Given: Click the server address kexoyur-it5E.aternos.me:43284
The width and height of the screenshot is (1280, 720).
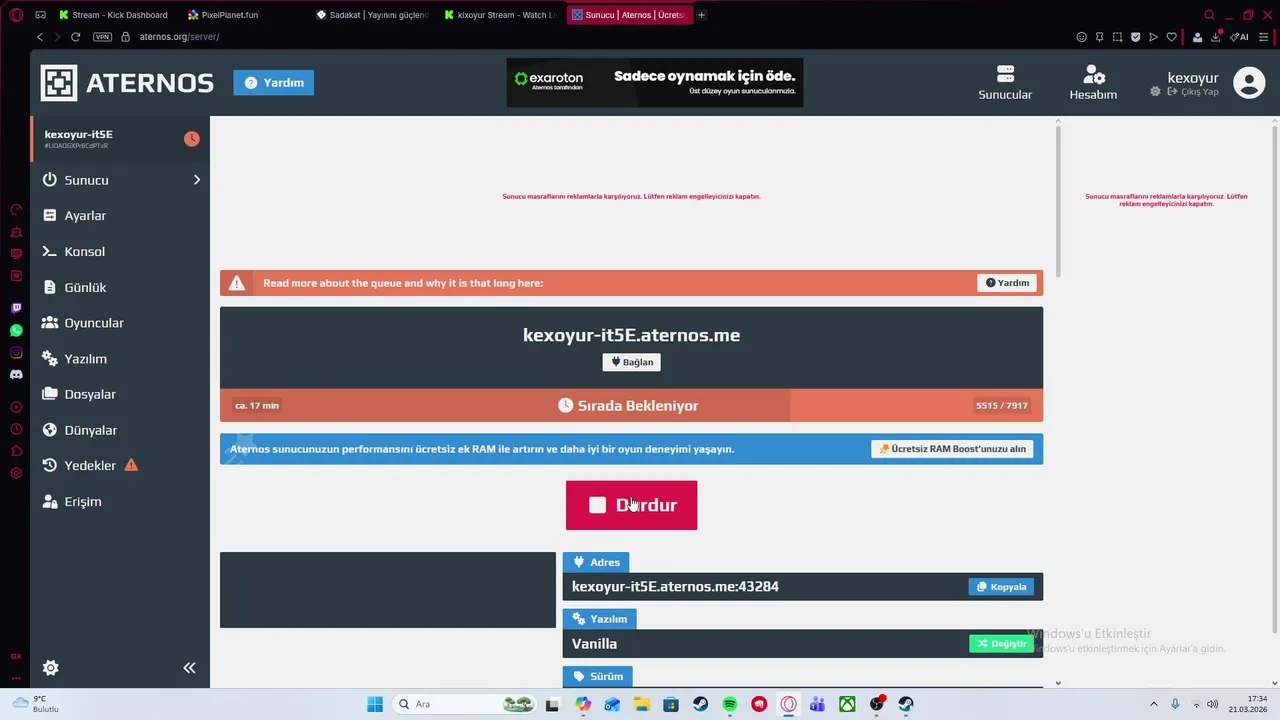Looking at the screenshot, I should click(675, 587).
